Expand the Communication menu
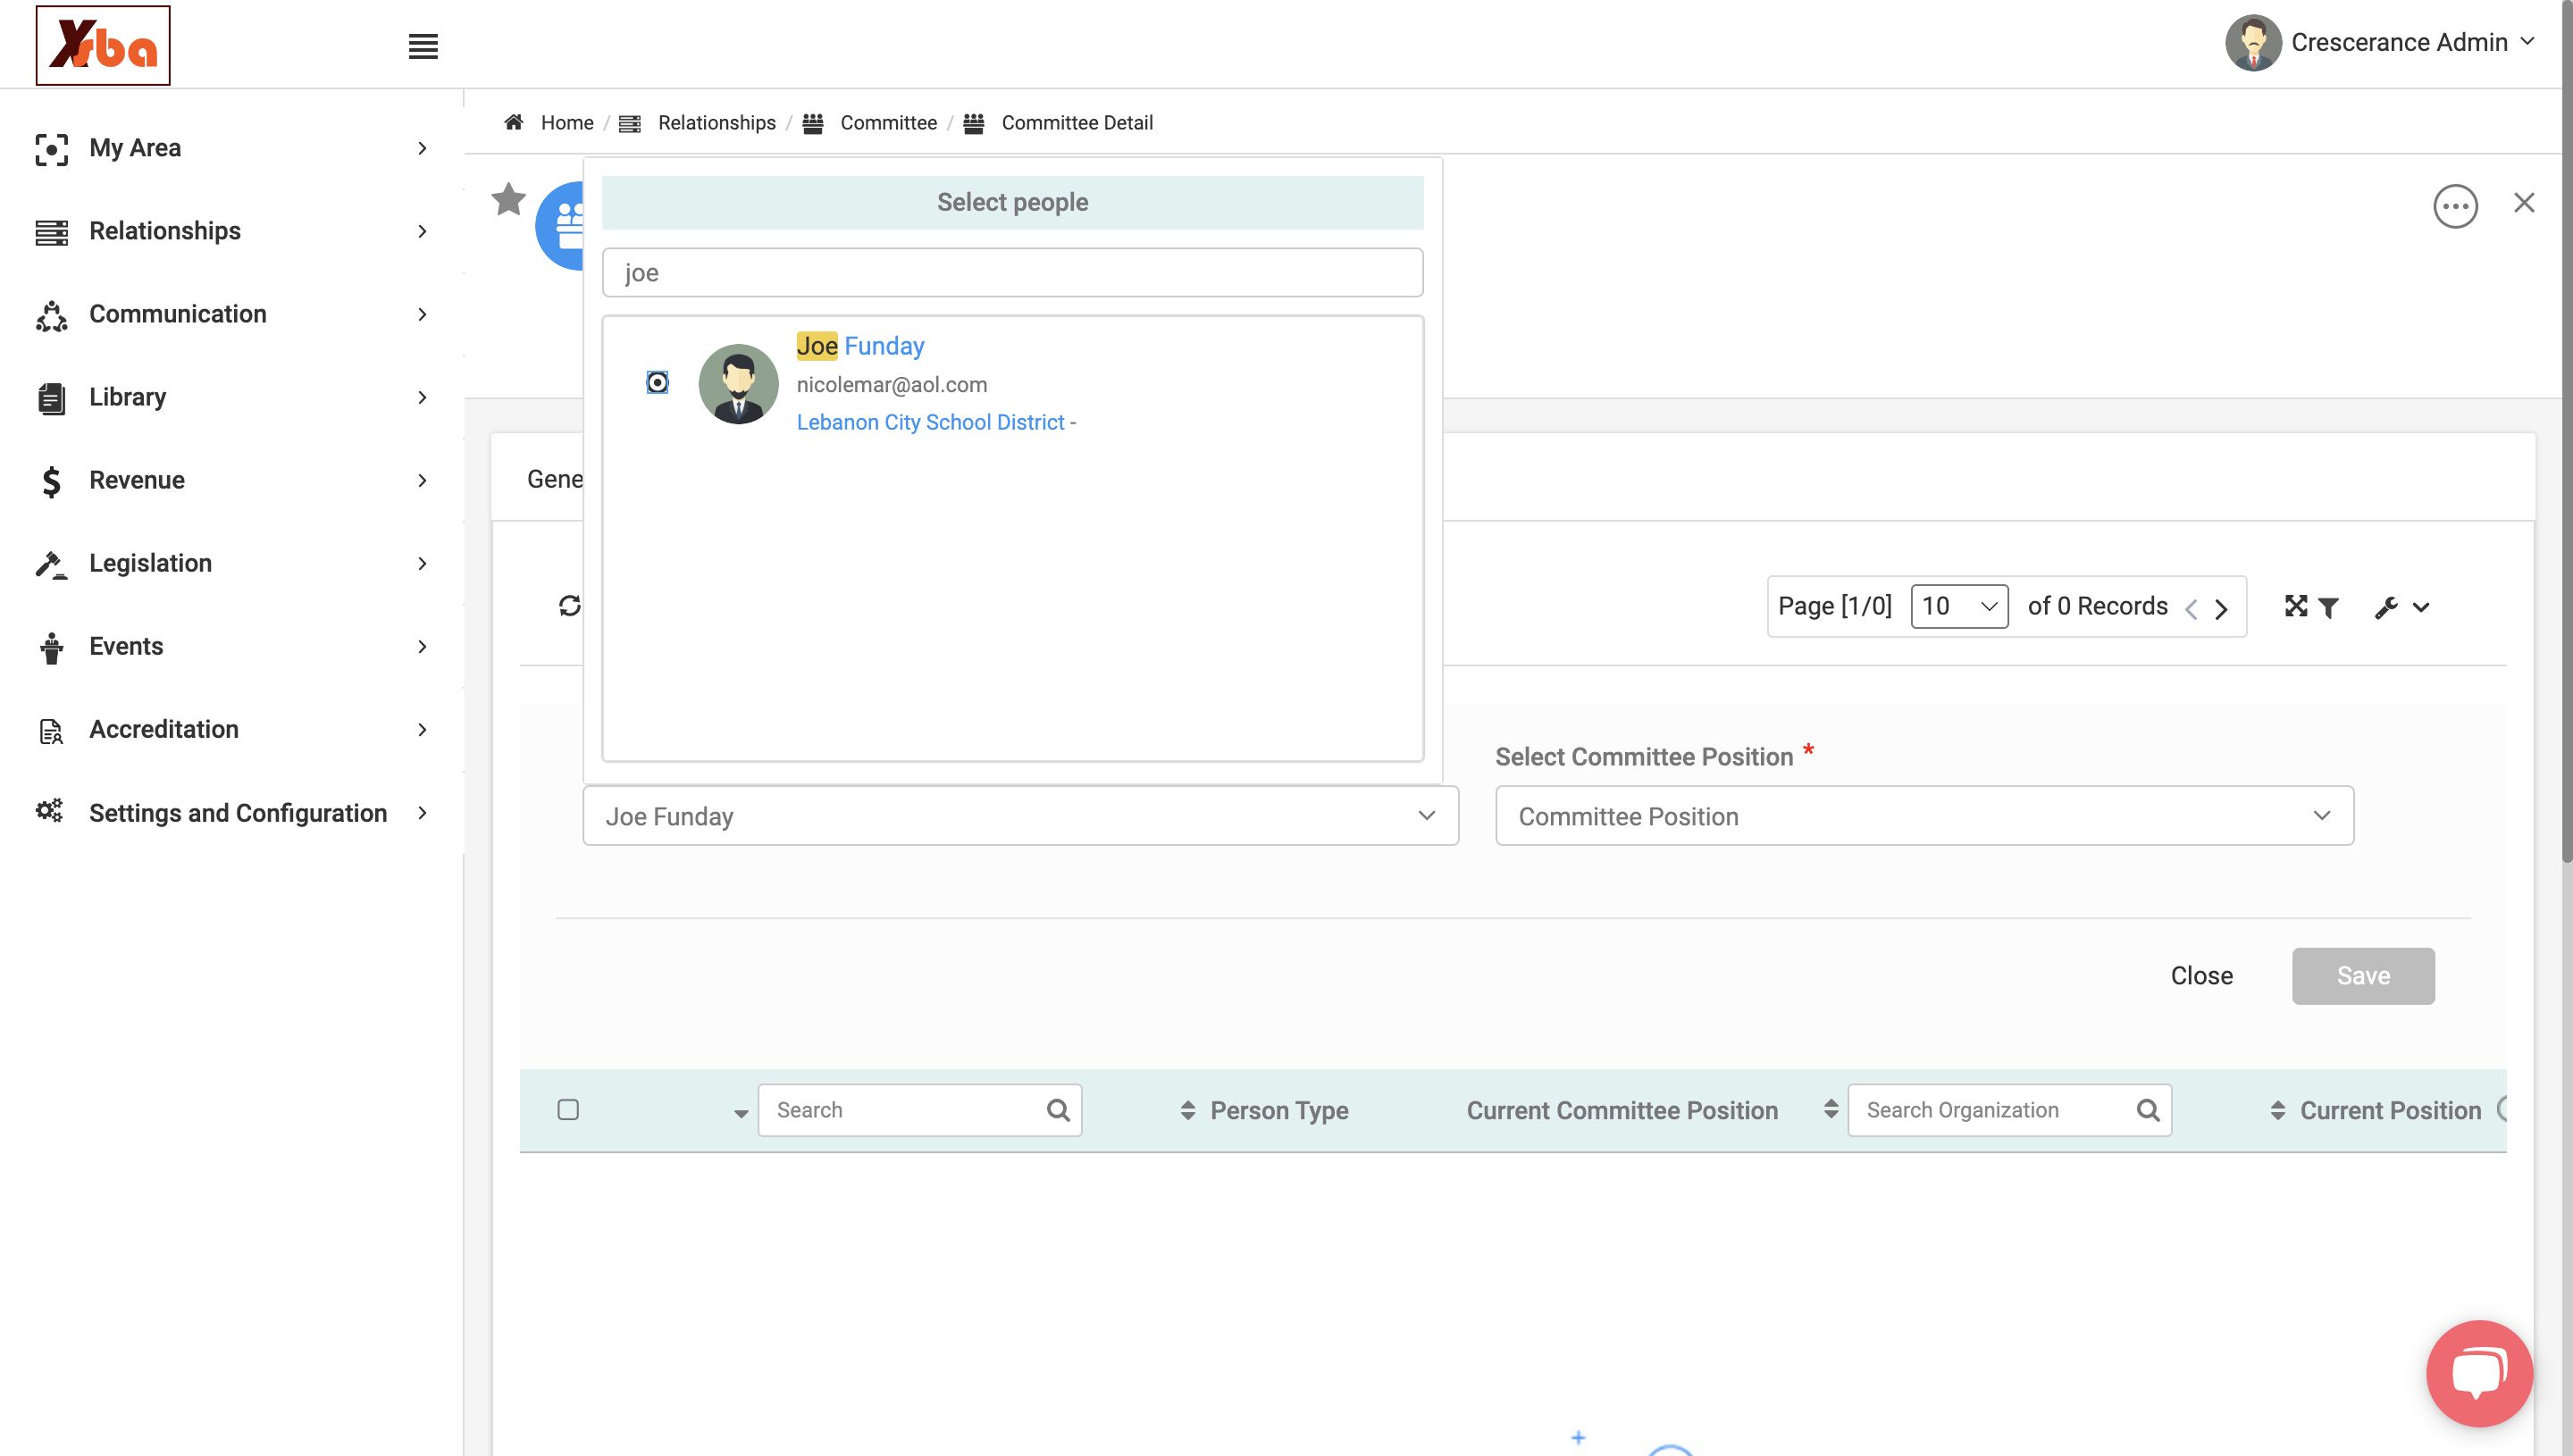This screenshot has width=2573, height=1456. pos(232,314)
